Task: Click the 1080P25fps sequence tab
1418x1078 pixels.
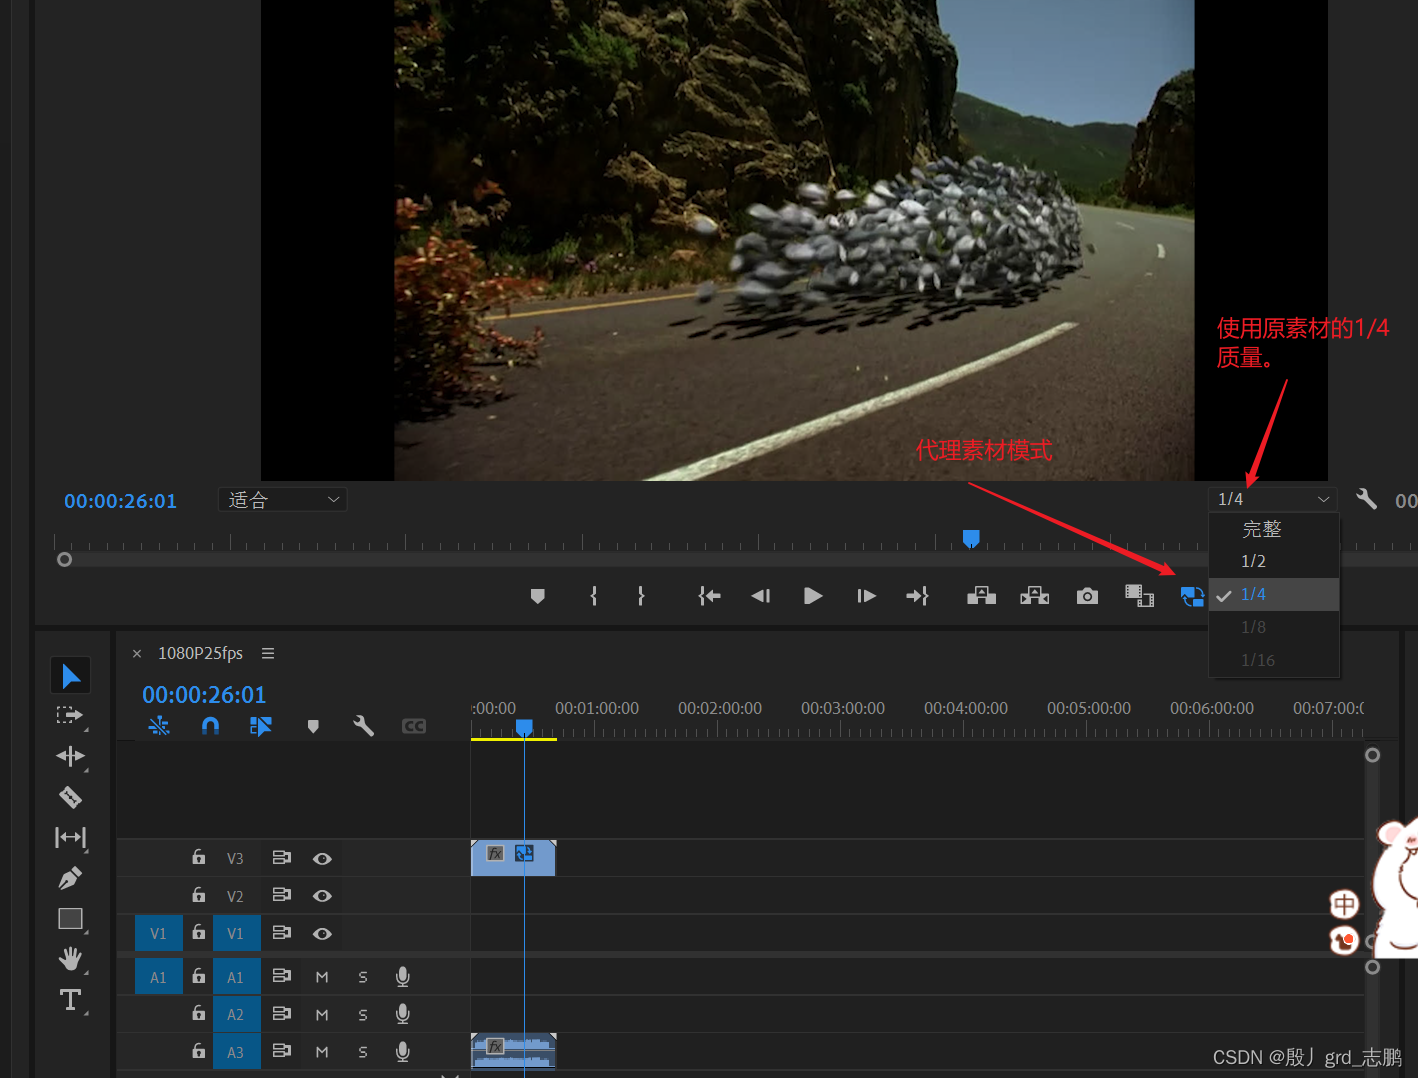Action: [200, 653]
